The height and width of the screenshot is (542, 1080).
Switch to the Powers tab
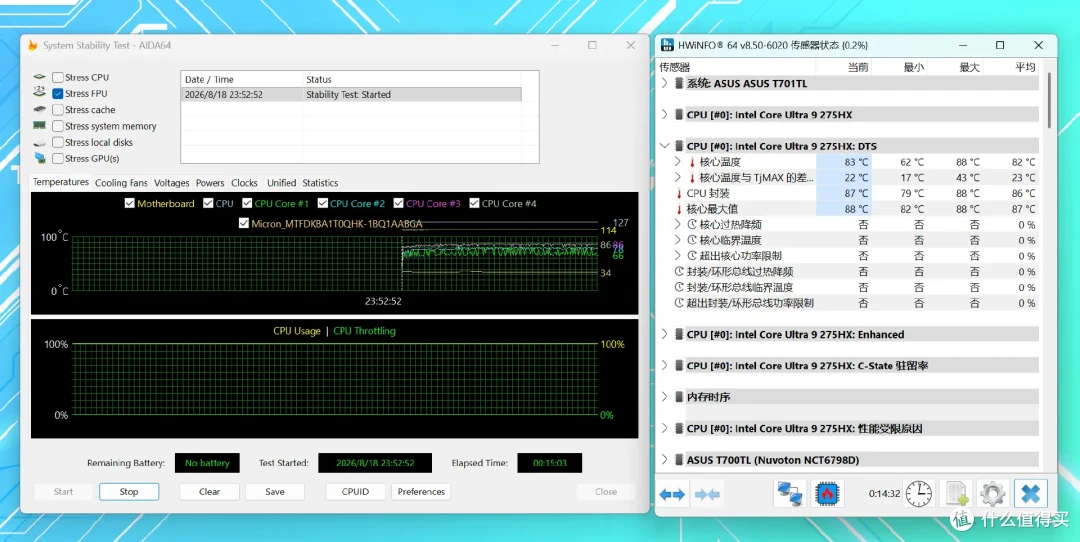pyautogui.click(x=210, y=183)
